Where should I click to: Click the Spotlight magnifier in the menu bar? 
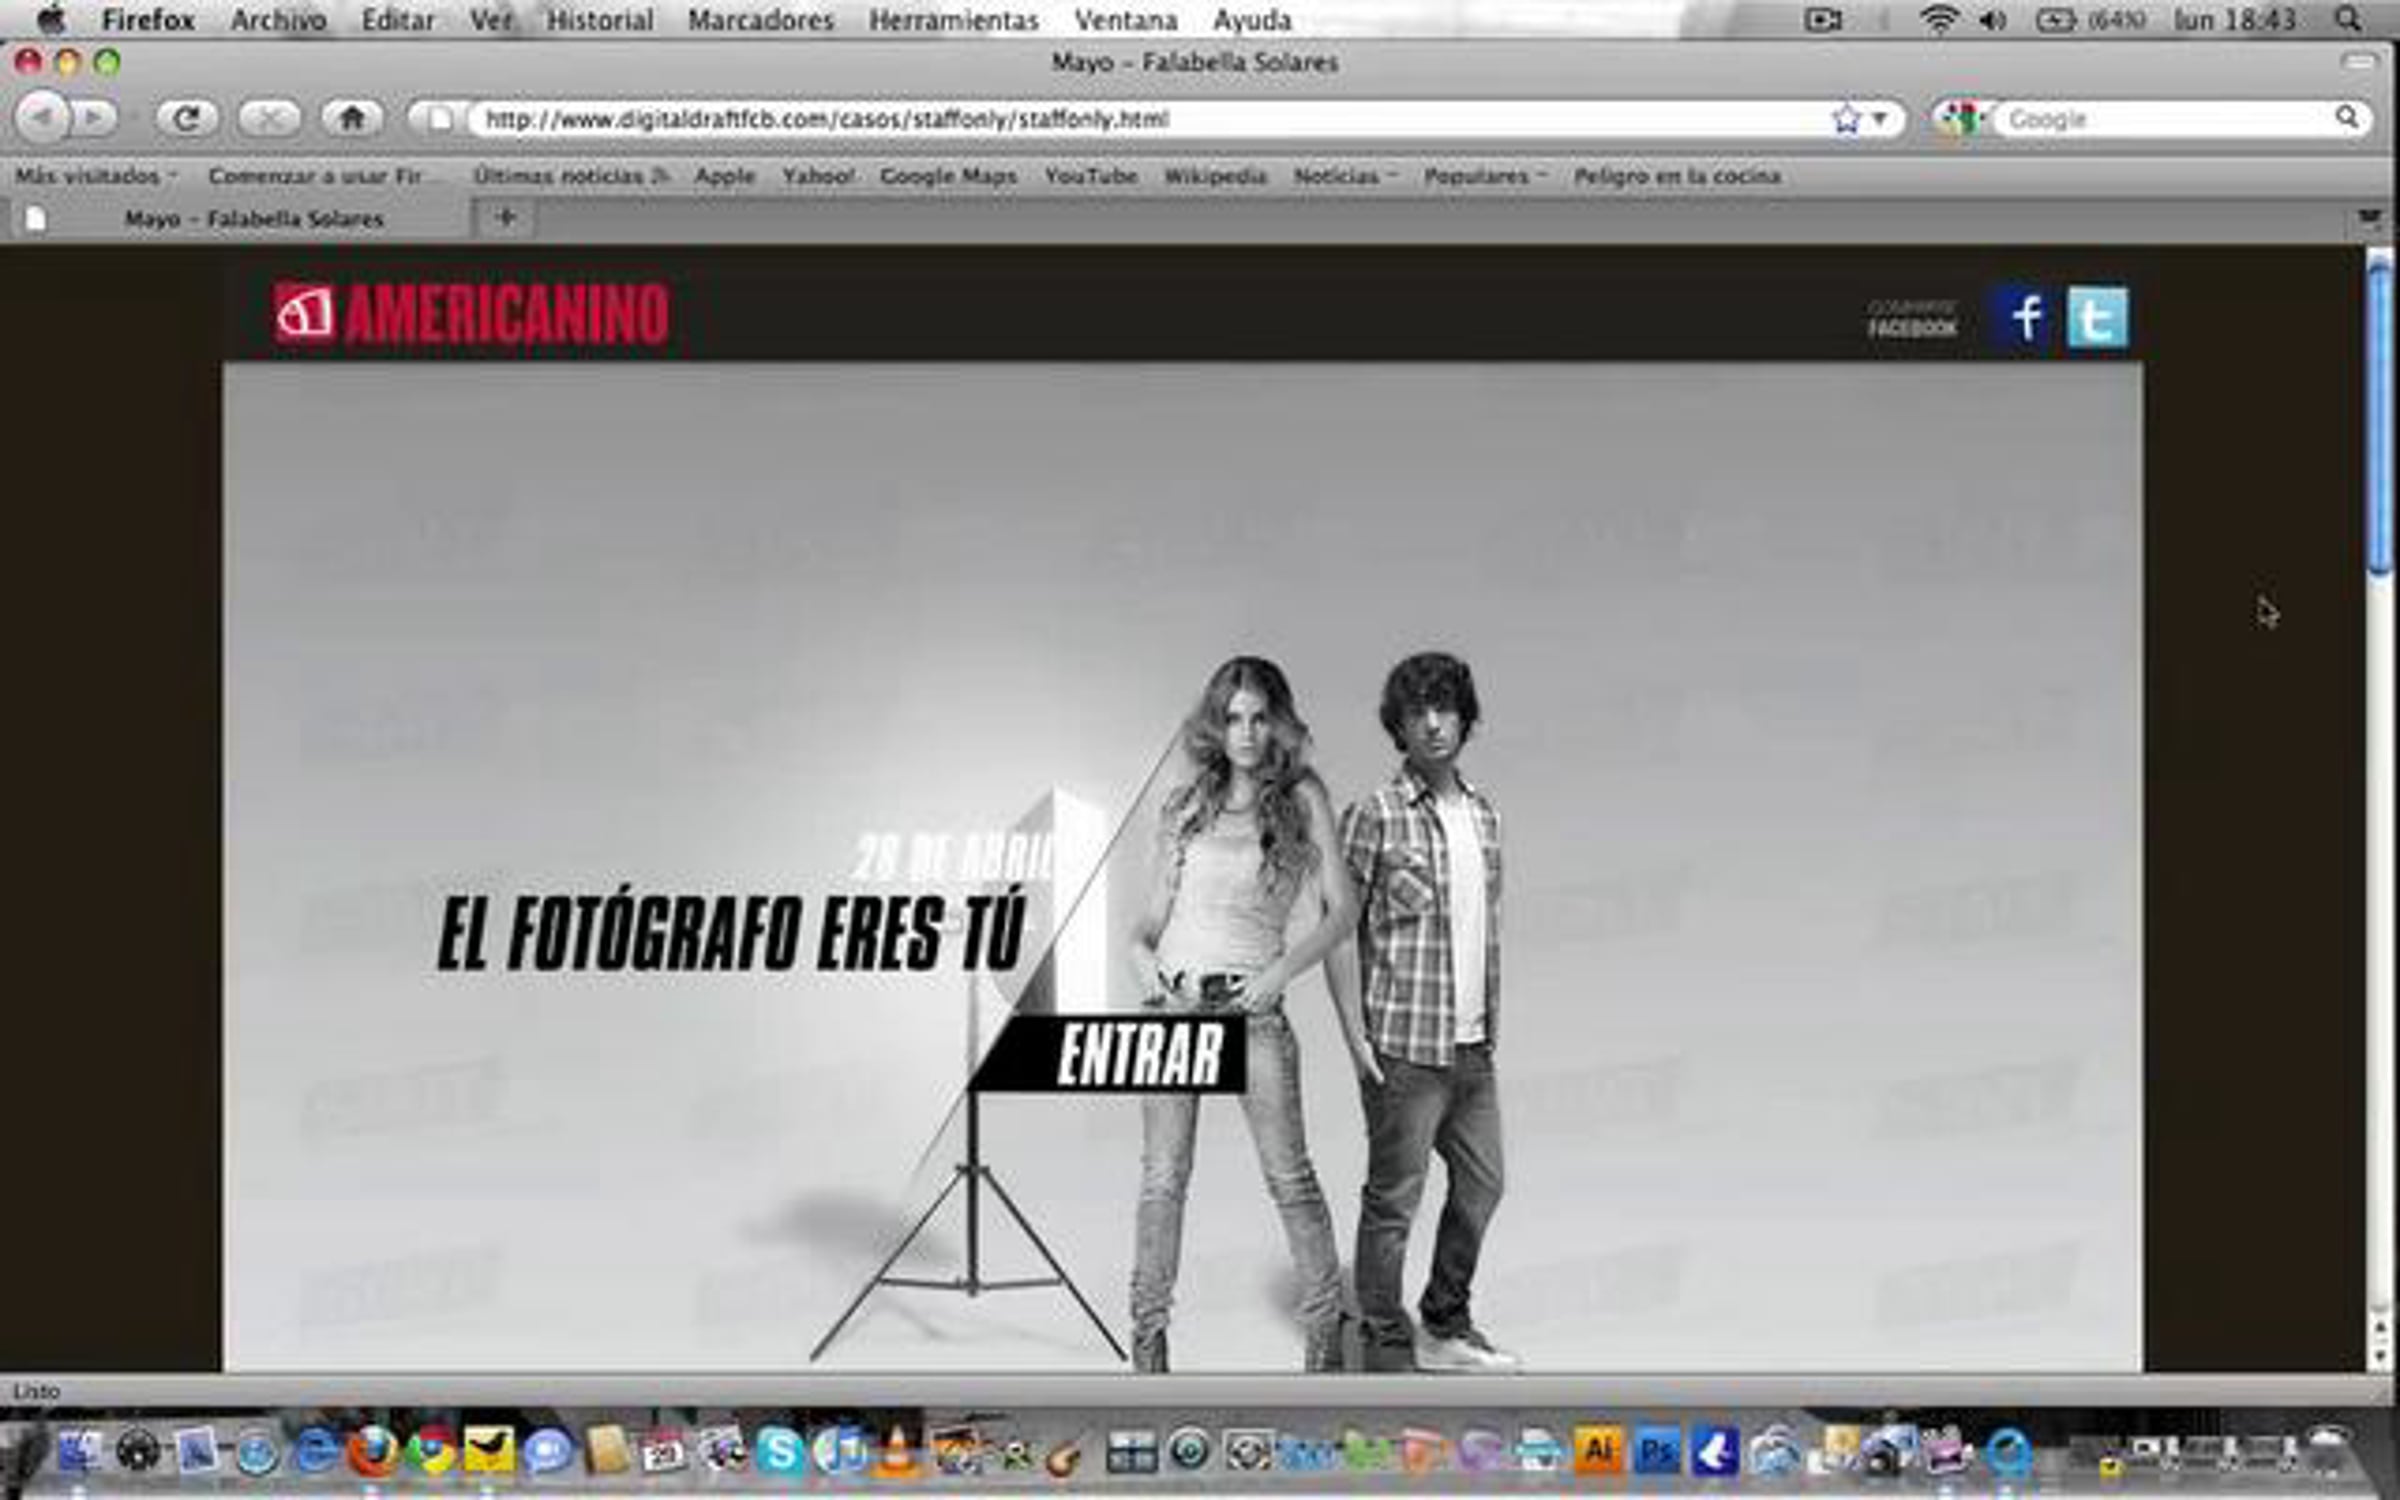2348,19
